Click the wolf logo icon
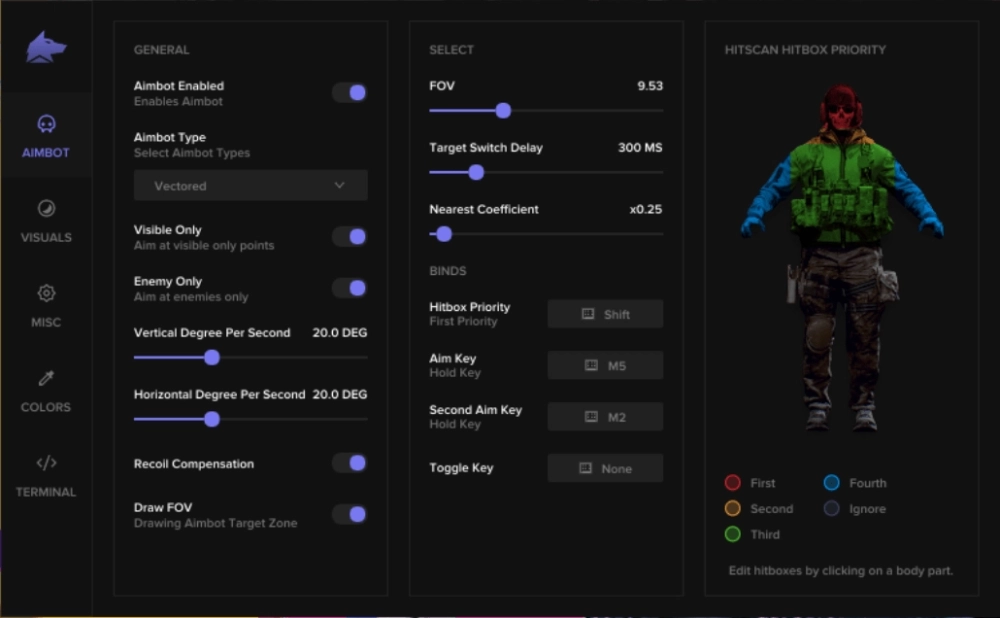The width and height of the screenshot is (1000, 618). point(45,45)
